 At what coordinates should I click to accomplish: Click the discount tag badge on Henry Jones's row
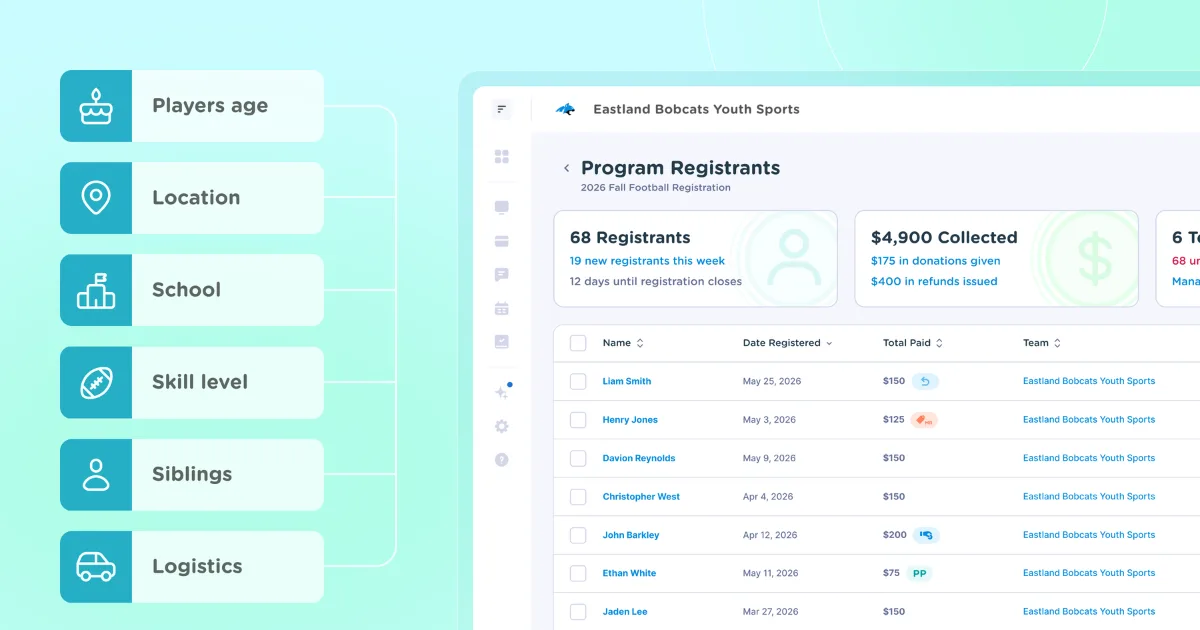tap(924, 420)
